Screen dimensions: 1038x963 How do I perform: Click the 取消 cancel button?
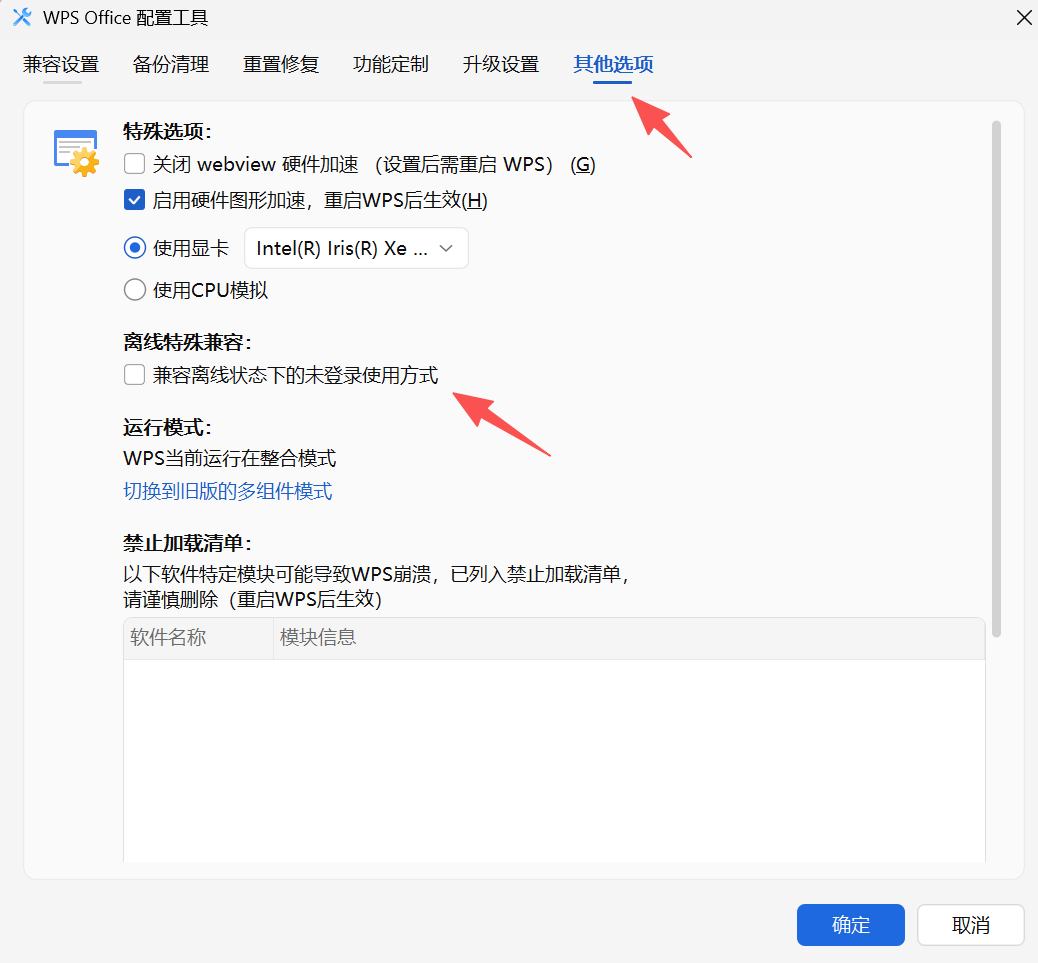(x=970, y=925)
